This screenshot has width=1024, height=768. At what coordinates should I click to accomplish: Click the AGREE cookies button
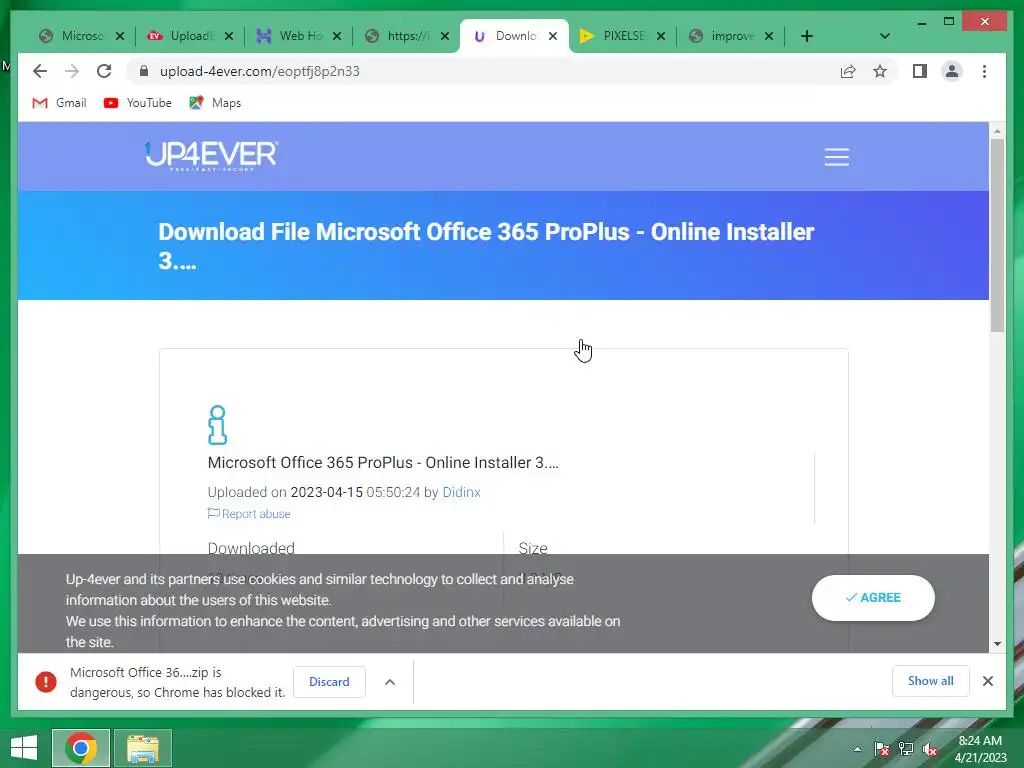[873, 598]
